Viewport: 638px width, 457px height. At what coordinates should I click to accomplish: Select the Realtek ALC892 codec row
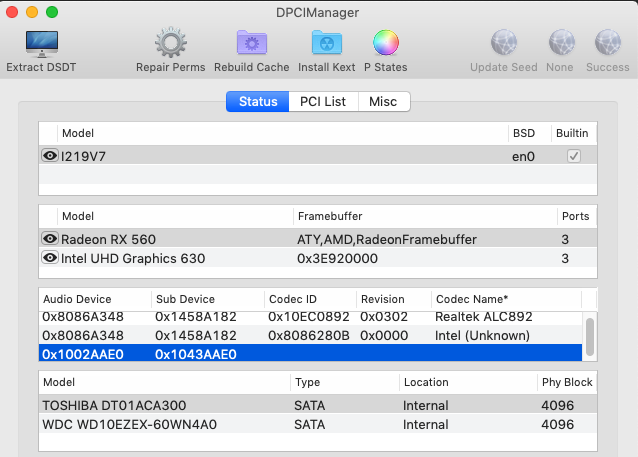(310, 317)
